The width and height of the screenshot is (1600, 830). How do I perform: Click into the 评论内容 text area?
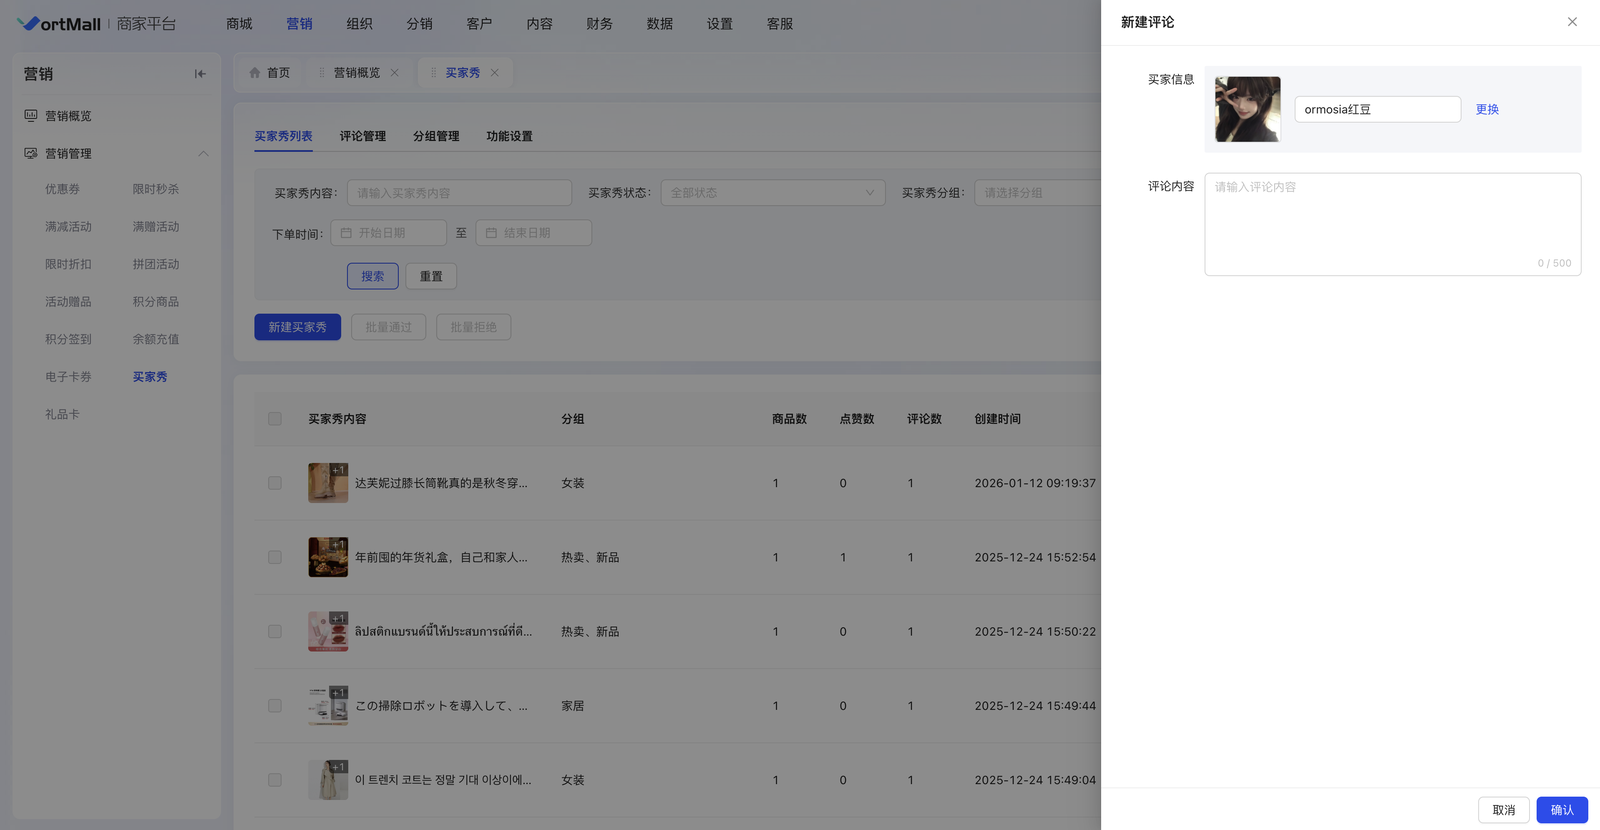click(x=1391, y=224)
